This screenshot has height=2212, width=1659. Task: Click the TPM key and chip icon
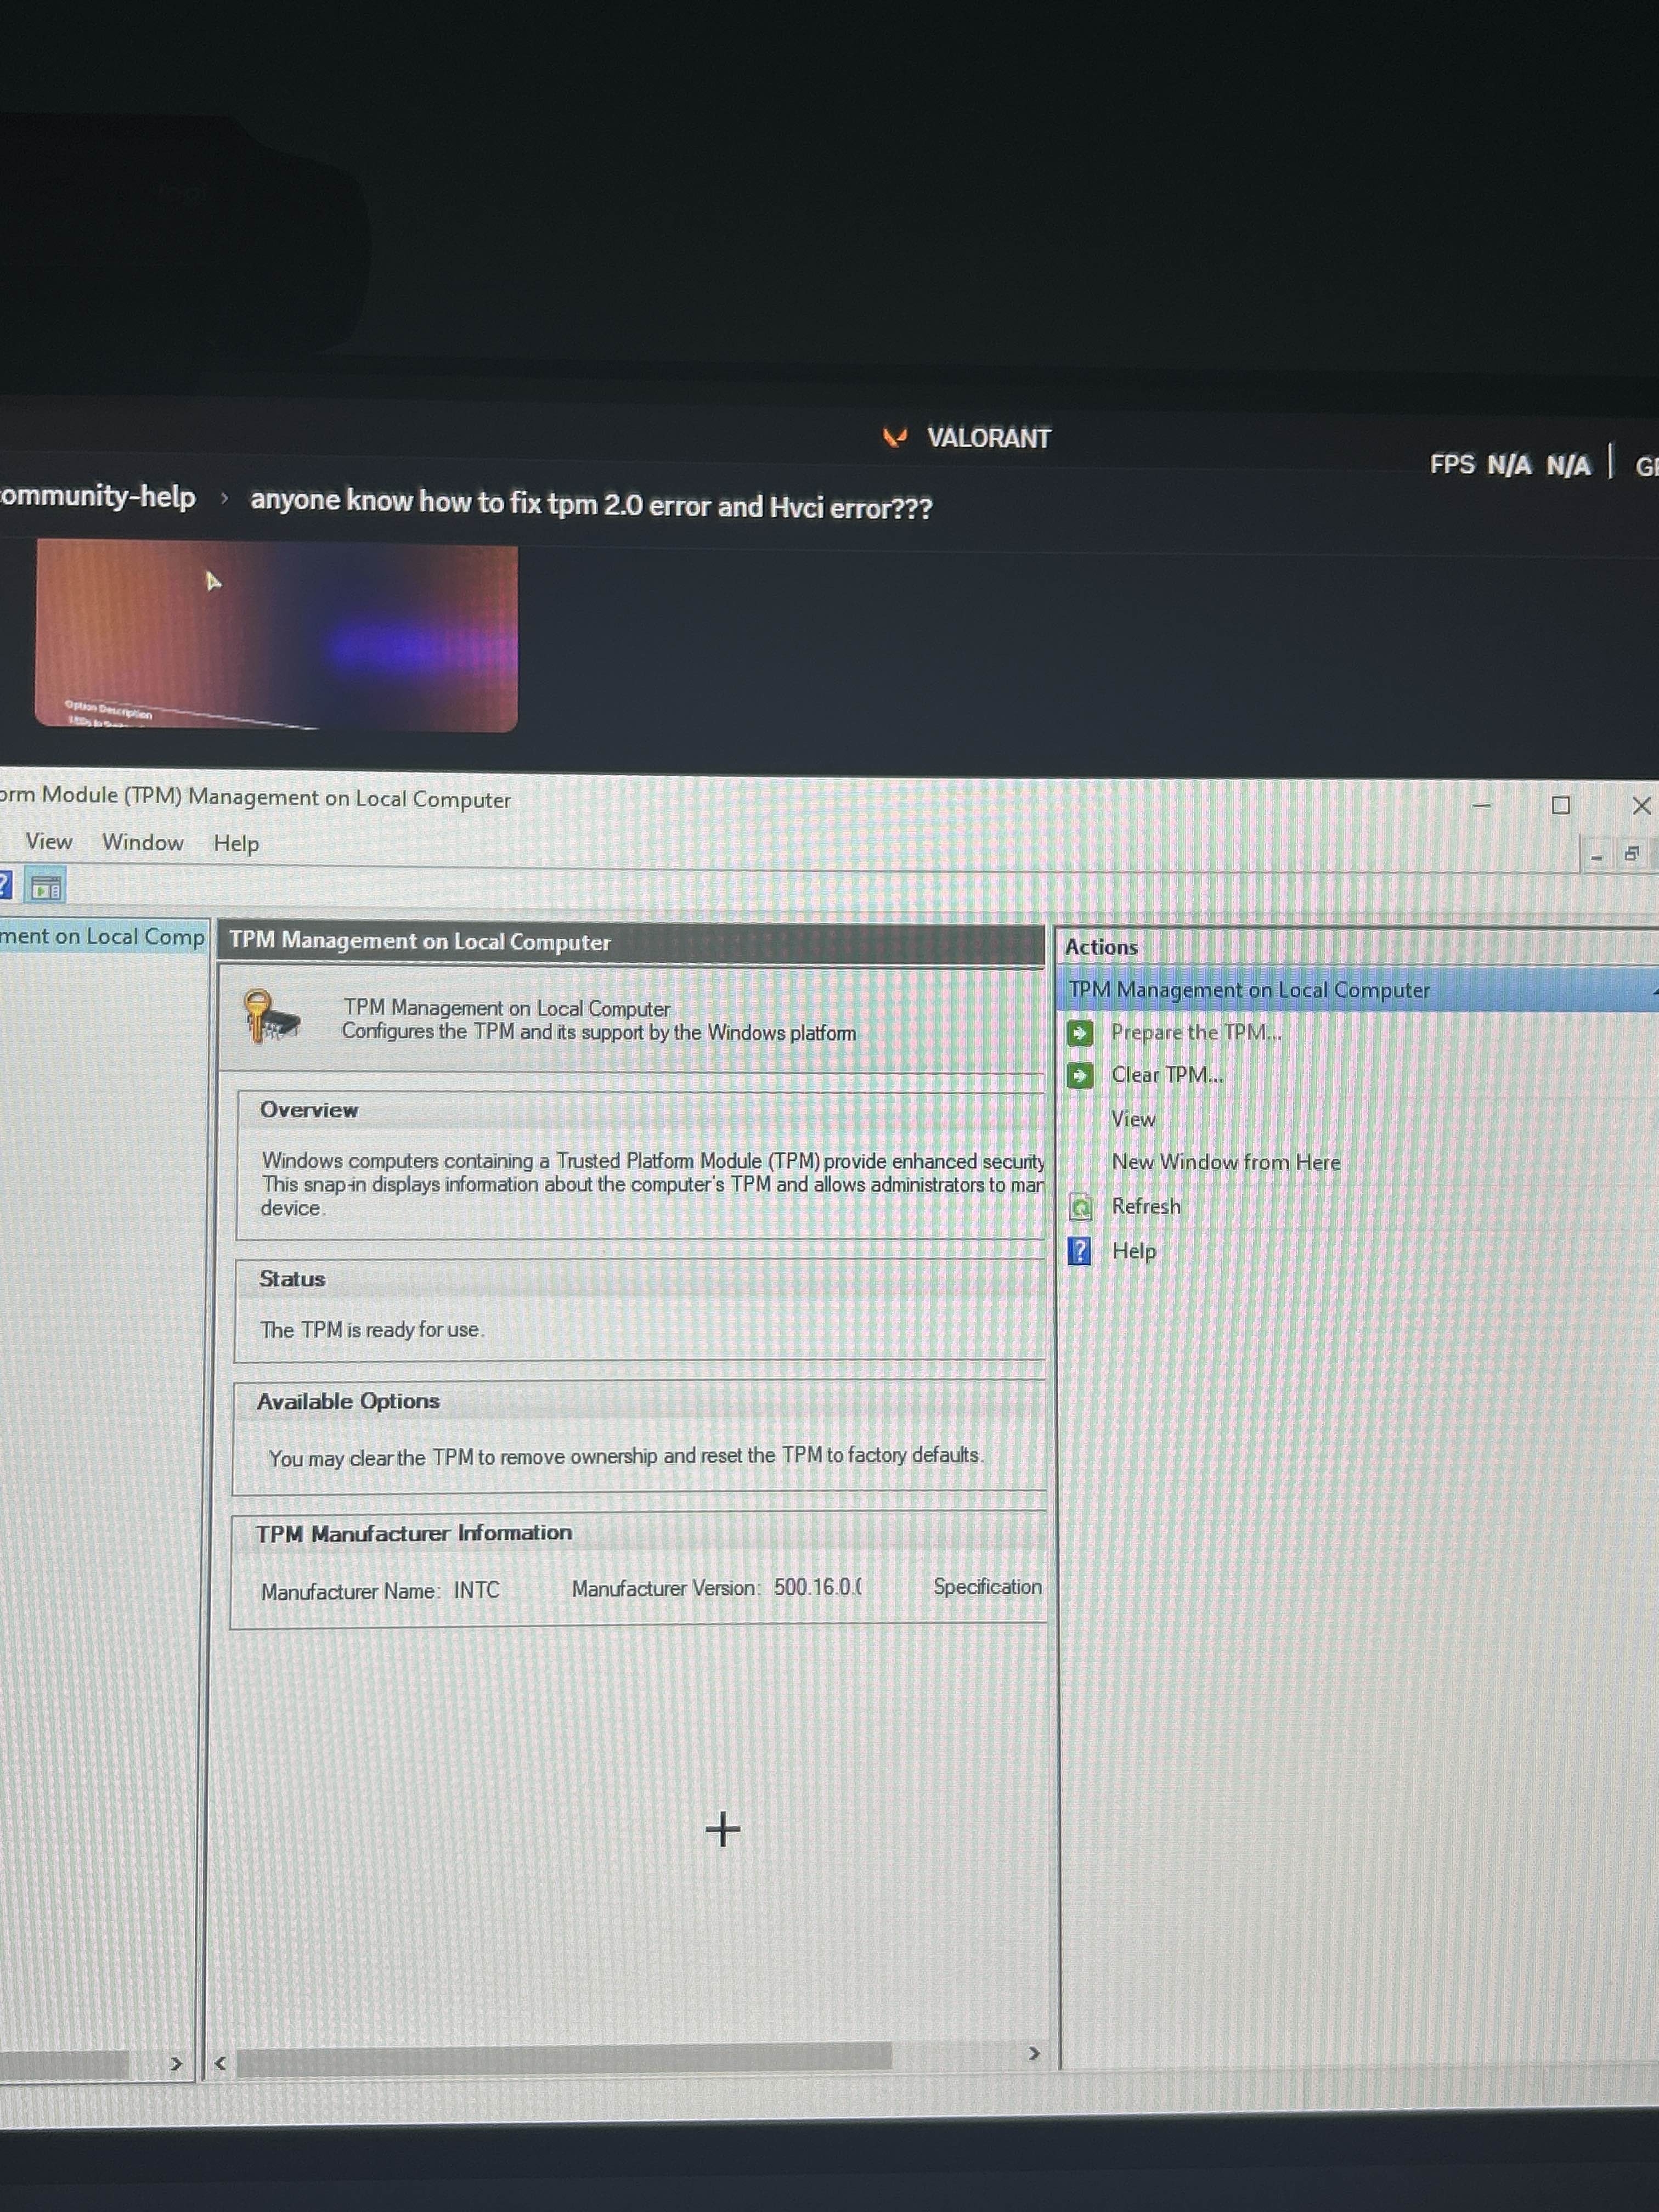point(271,1017)
